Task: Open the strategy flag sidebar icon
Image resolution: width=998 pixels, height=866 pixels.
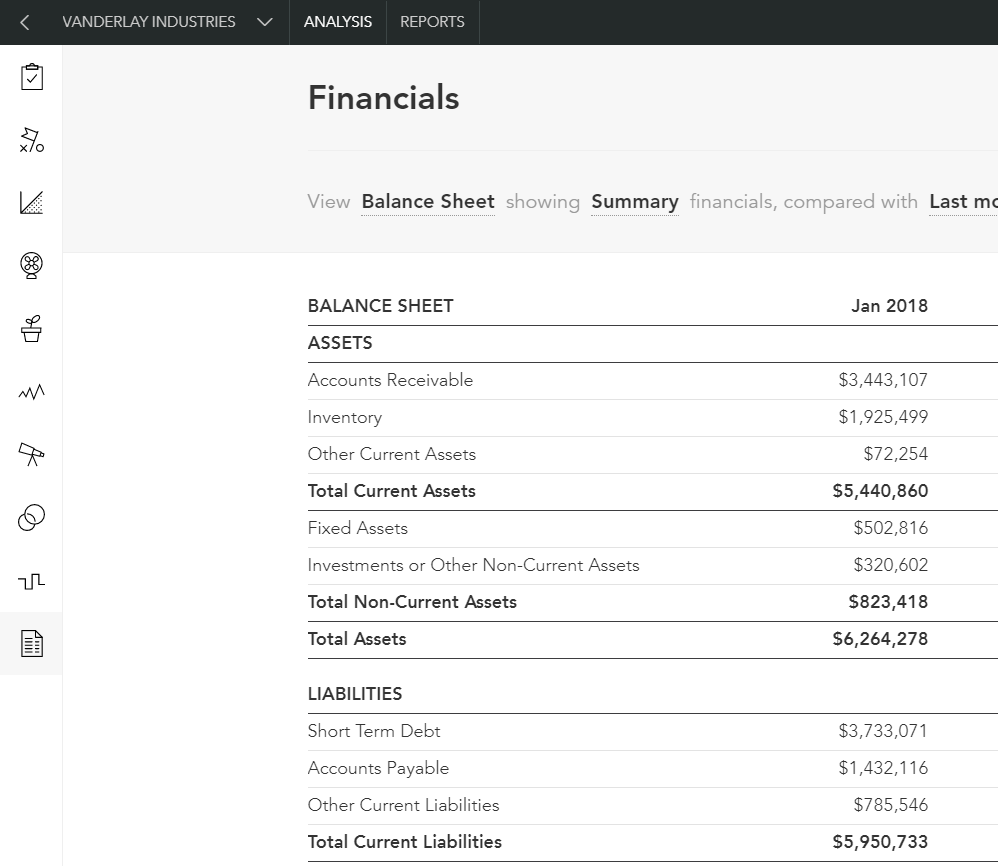Action: click(32, 140)
